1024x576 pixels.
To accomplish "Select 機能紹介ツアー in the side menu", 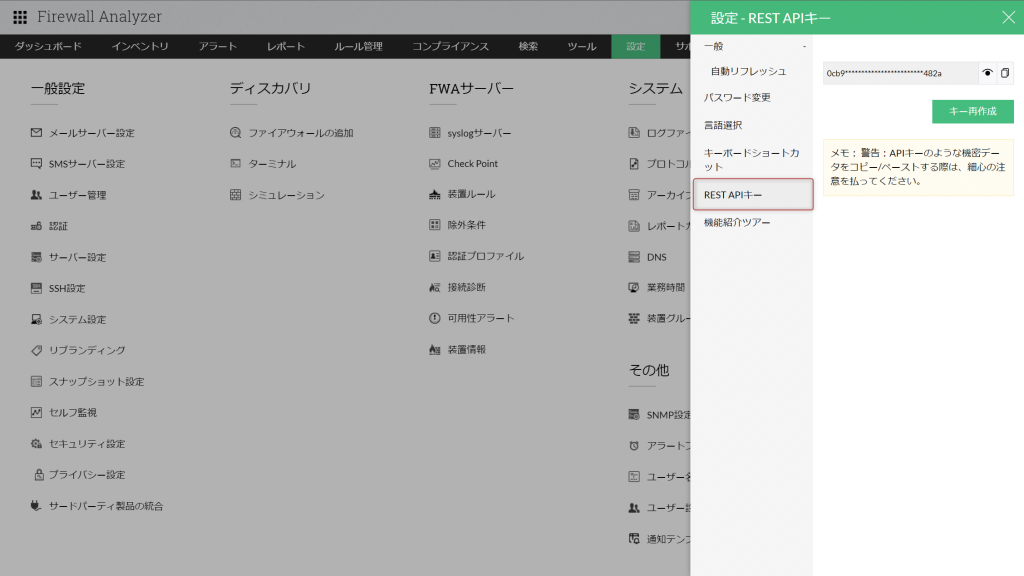I will pyautogui.click(x=737, y=222).
